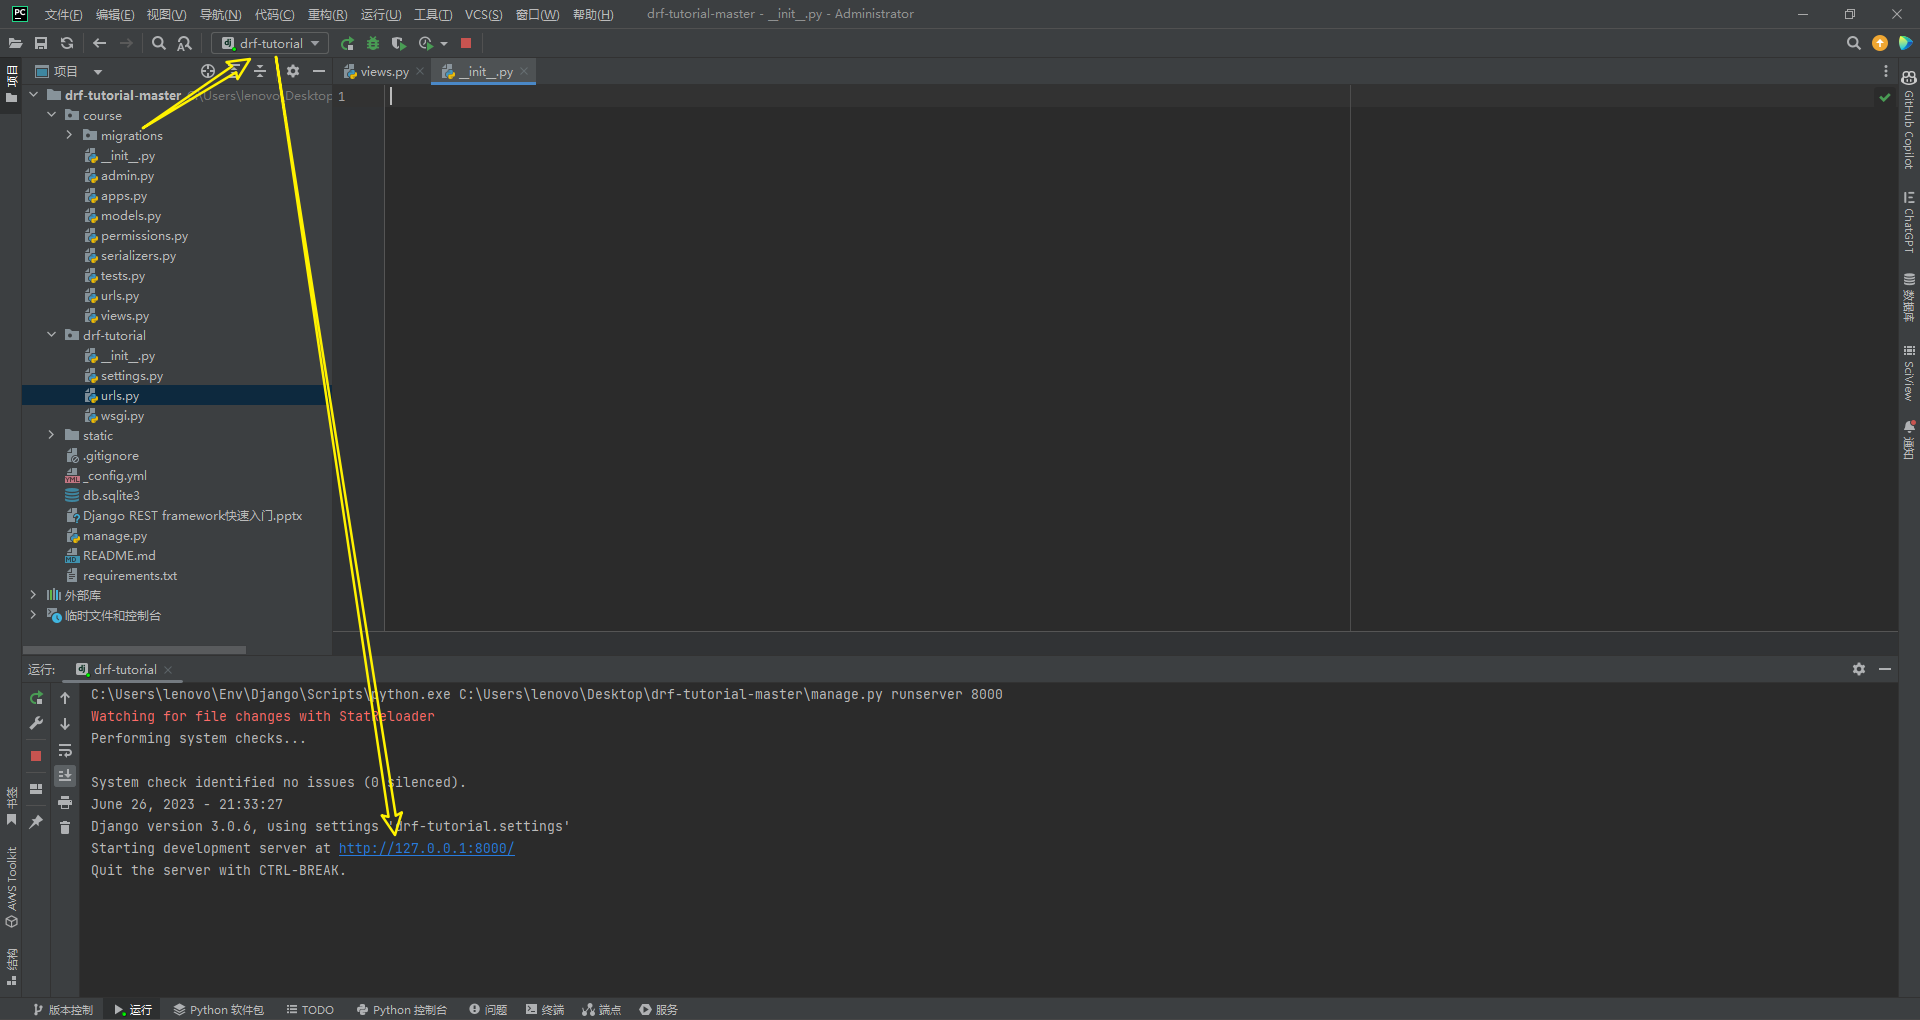The image size is (1920, 1020).
Task: Open the 代码(C) menu
Action: [274, 14]
